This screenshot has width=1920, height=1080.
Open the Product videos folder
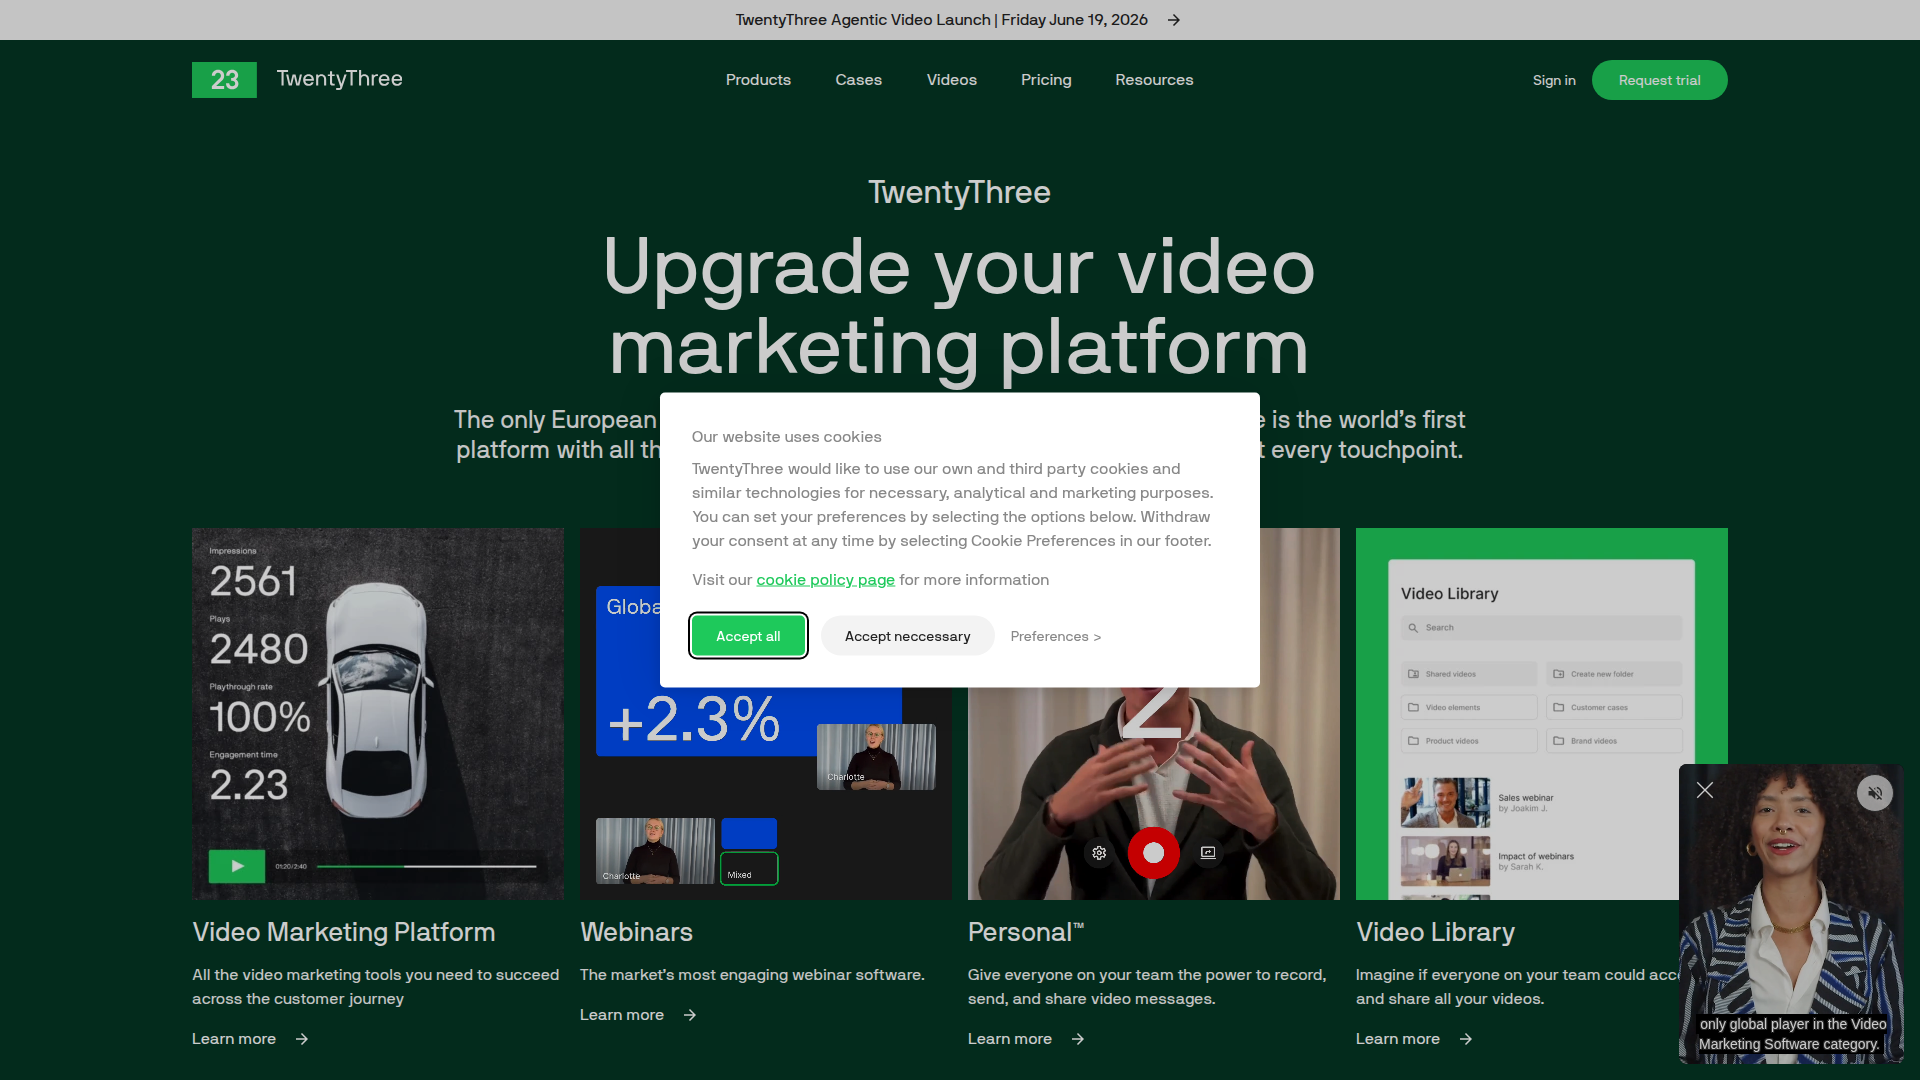tap(1469, 741)
